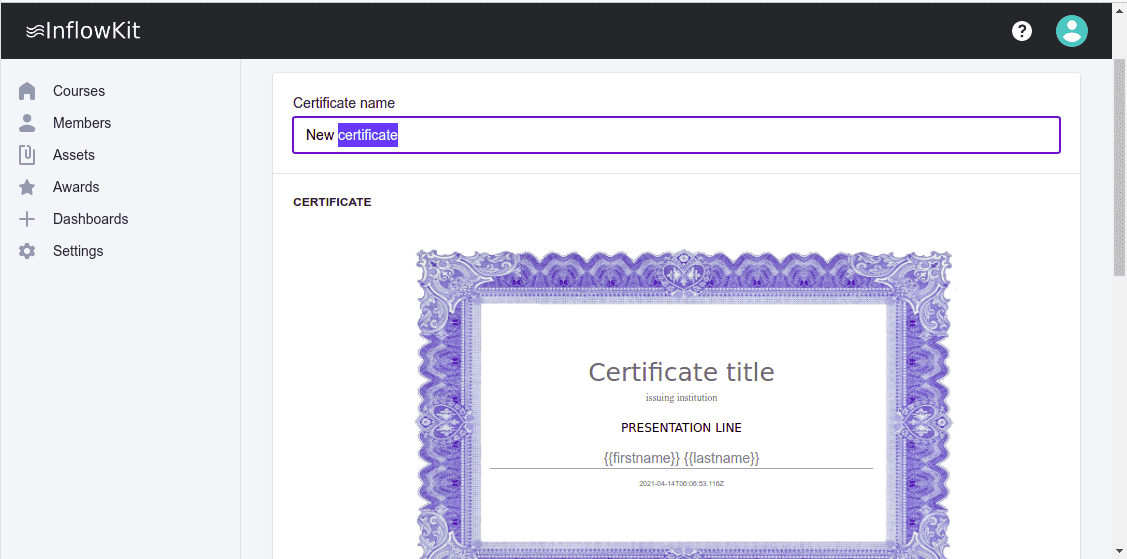Open the user profile avatar menu
This screenshot has height=559, width=1127.
(x=1071, y=31)
